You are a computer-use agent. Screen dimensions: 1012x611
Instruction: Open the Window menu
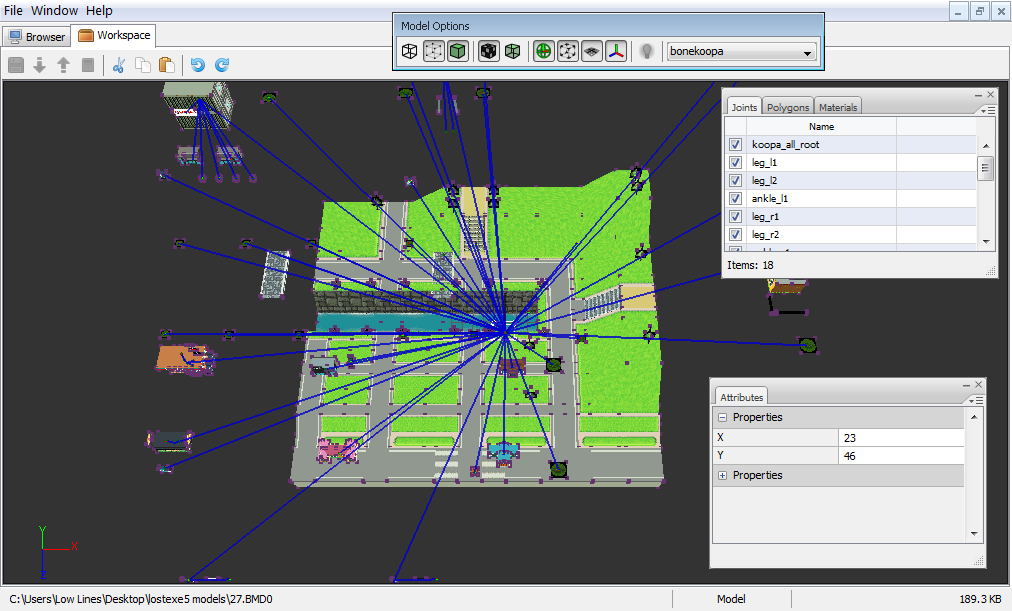pyautogui.click(x=54, y=10)
